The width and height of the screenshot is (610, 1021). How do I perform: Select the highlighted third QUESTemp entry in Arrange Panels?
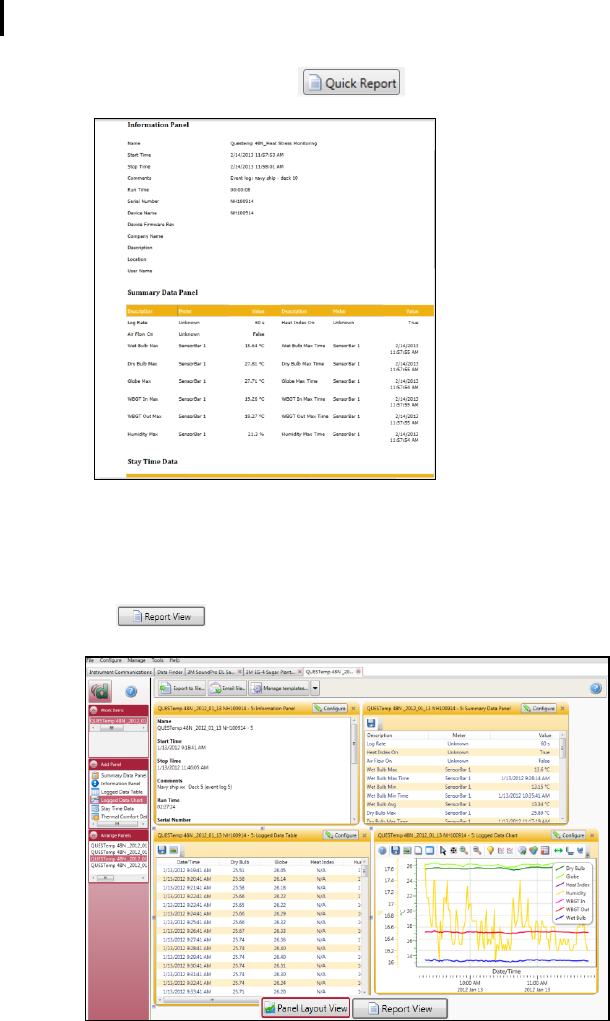pos(118,859)
